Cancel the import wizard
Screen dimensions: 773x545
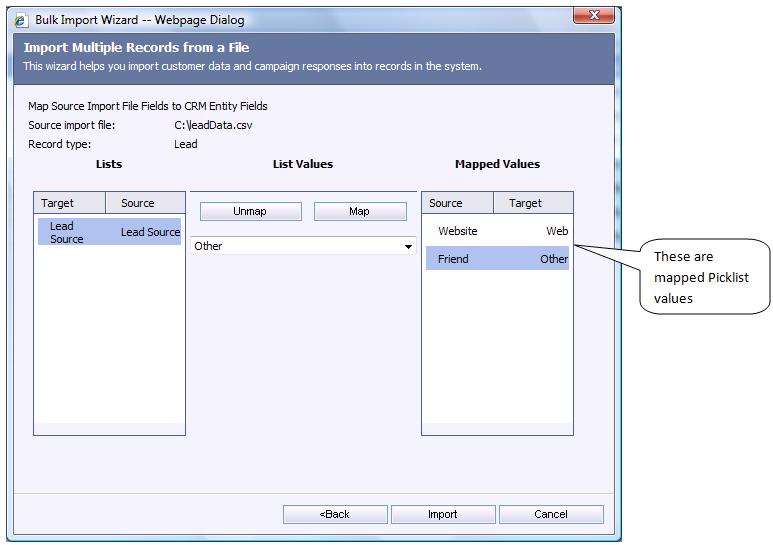(551, 514)
